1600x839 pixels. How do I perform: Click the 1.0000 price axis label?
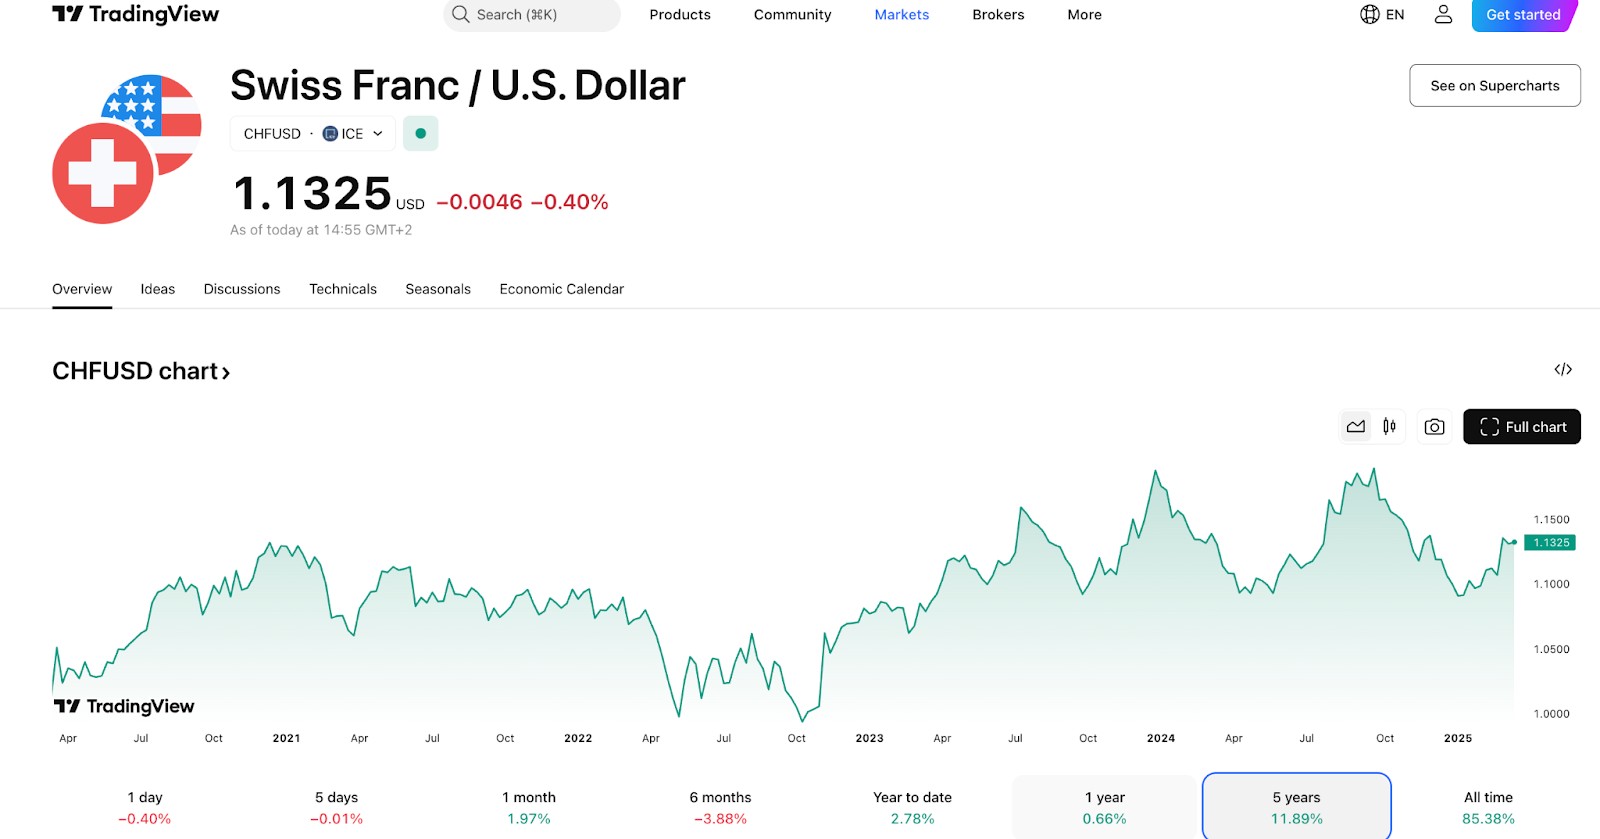[1552, 714]
